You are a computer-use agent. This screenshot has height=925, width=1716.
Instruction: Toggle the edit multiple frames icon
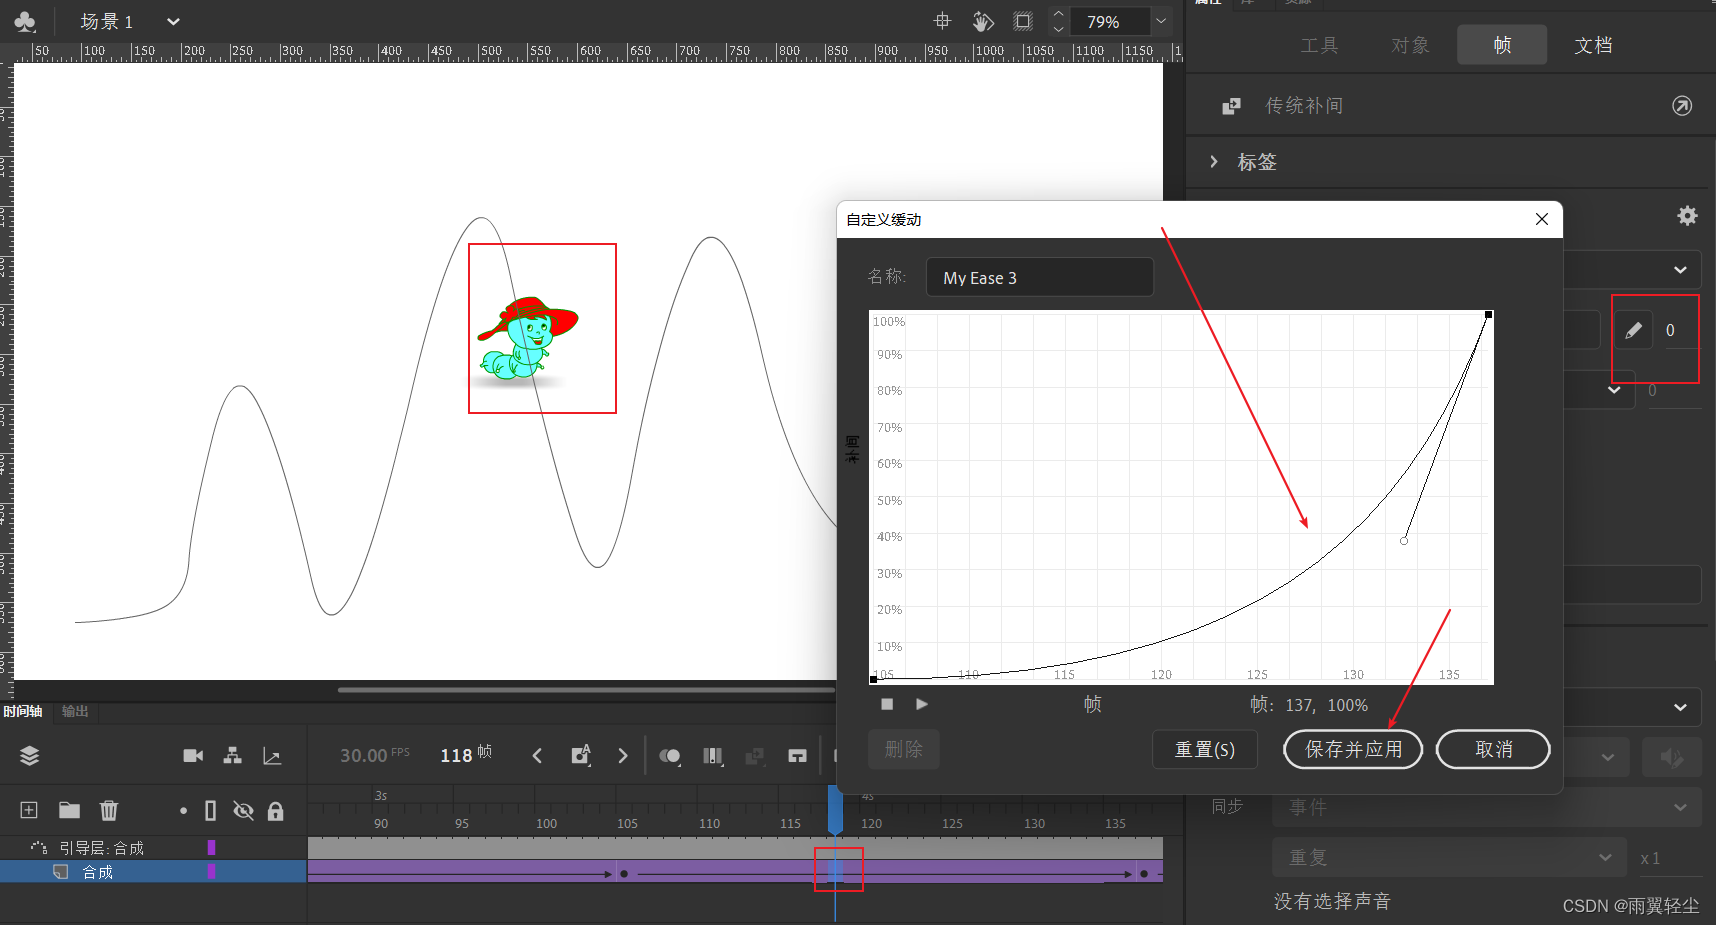[x=713, y=756]
